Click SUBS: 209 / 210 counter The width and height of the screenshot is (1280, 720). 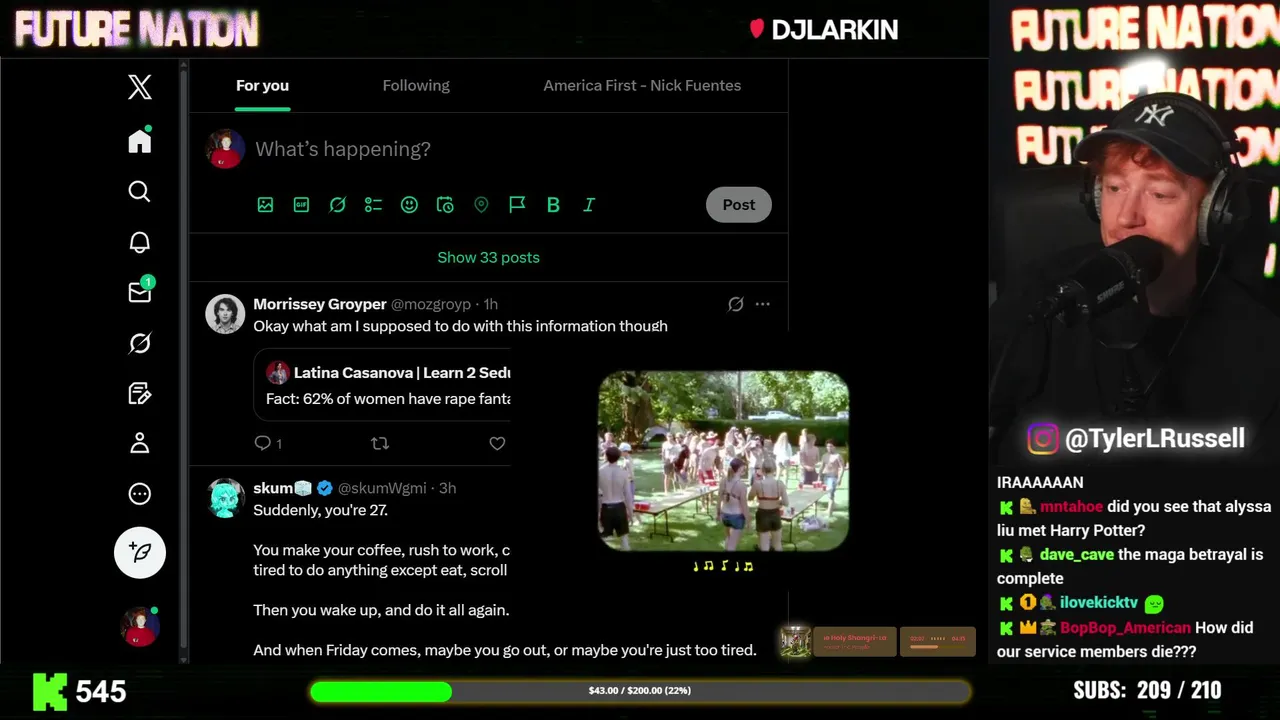point(1147,690)
